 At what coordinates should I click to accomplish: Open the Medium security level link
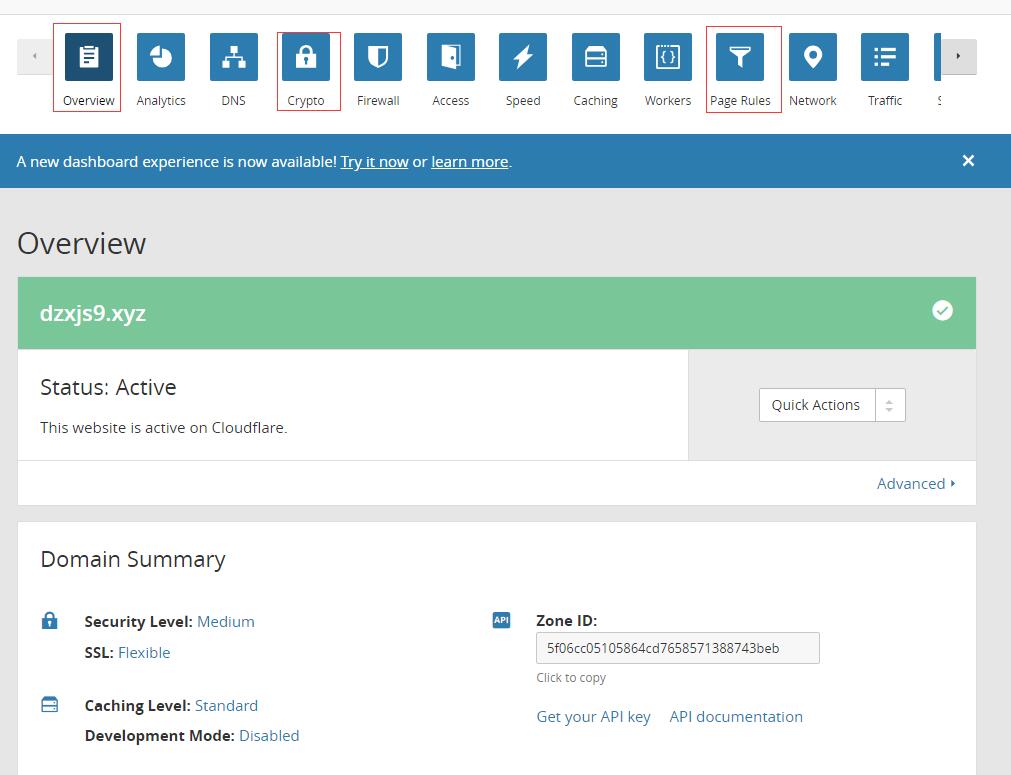click(226, 622)
